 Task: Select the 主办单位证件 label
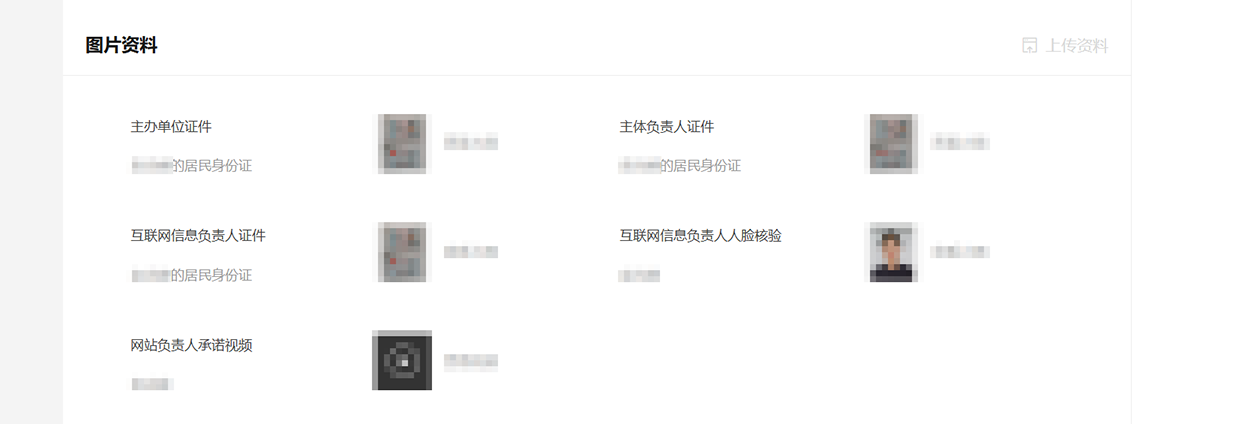pyautogui.click(x=171, y=127)
